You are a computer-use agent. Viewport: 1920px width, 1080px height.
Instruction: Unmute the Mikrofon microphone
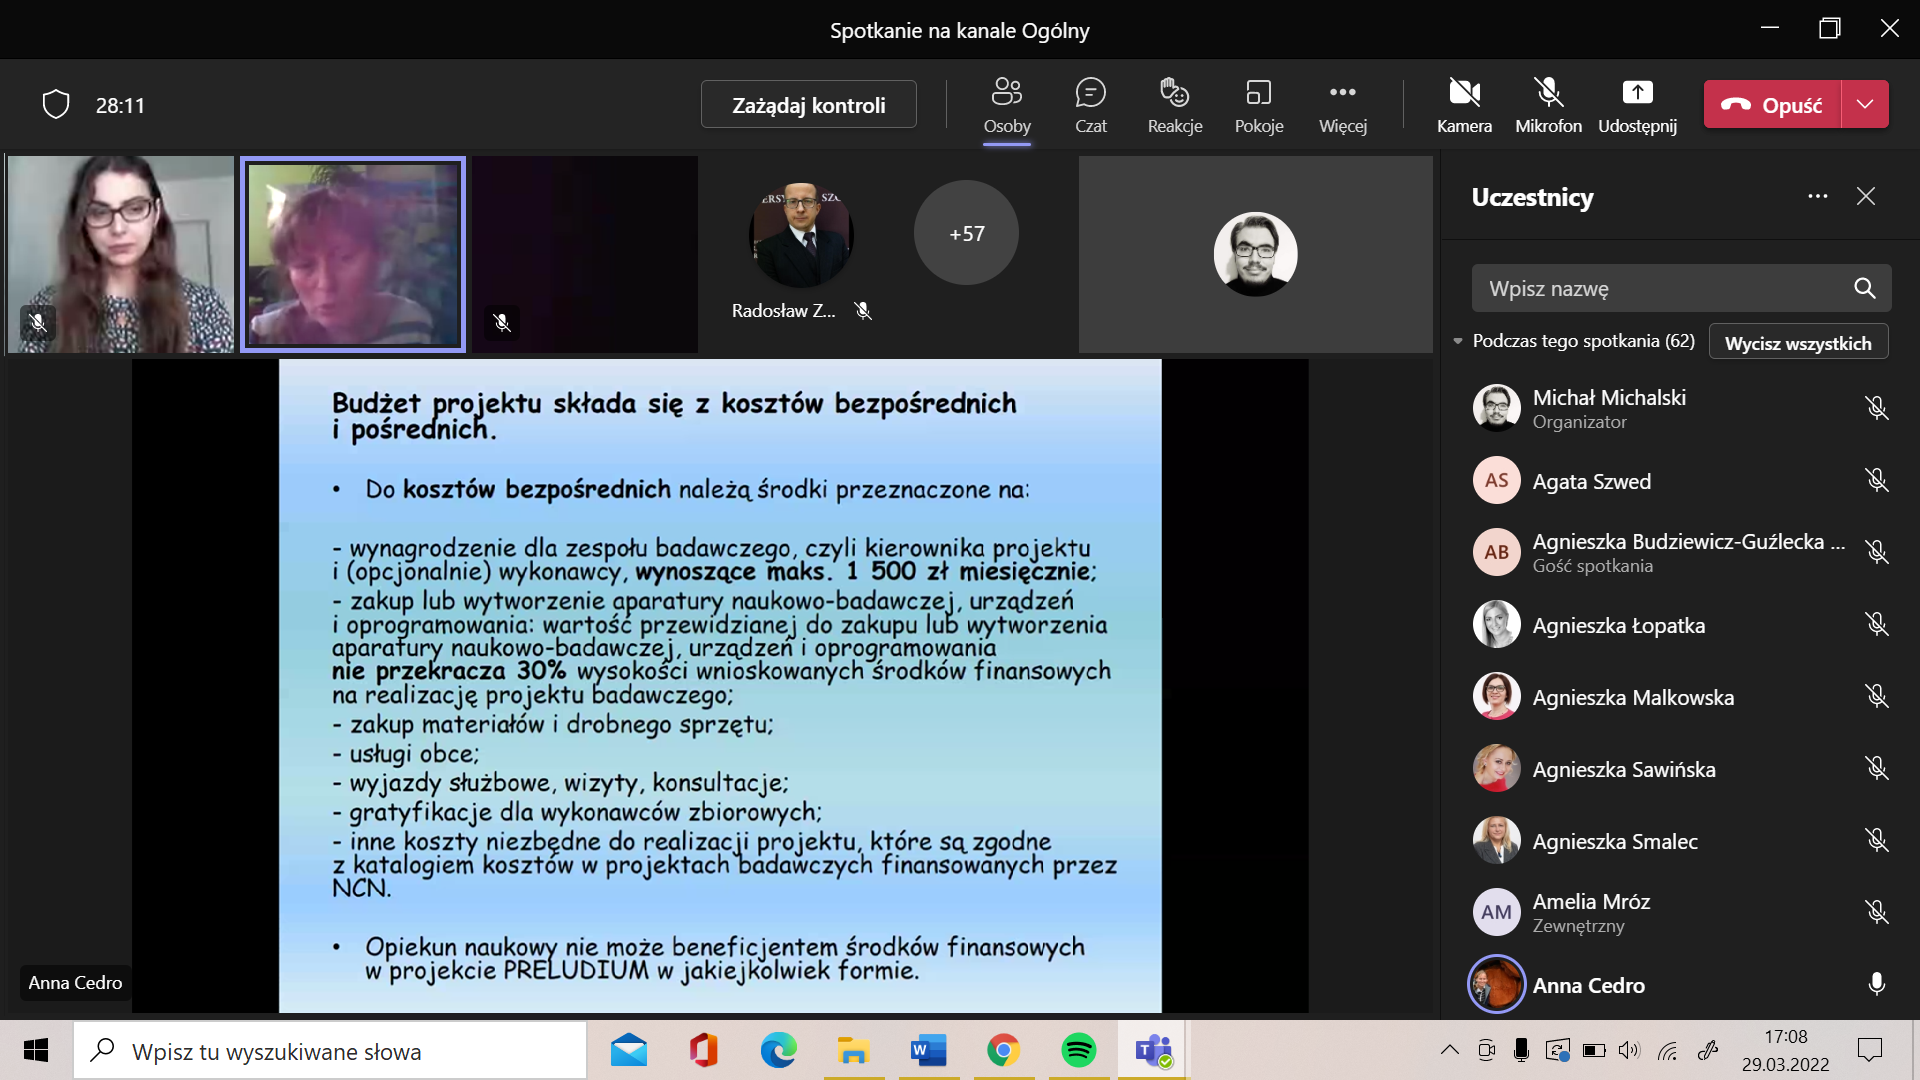click(1548, 104)
